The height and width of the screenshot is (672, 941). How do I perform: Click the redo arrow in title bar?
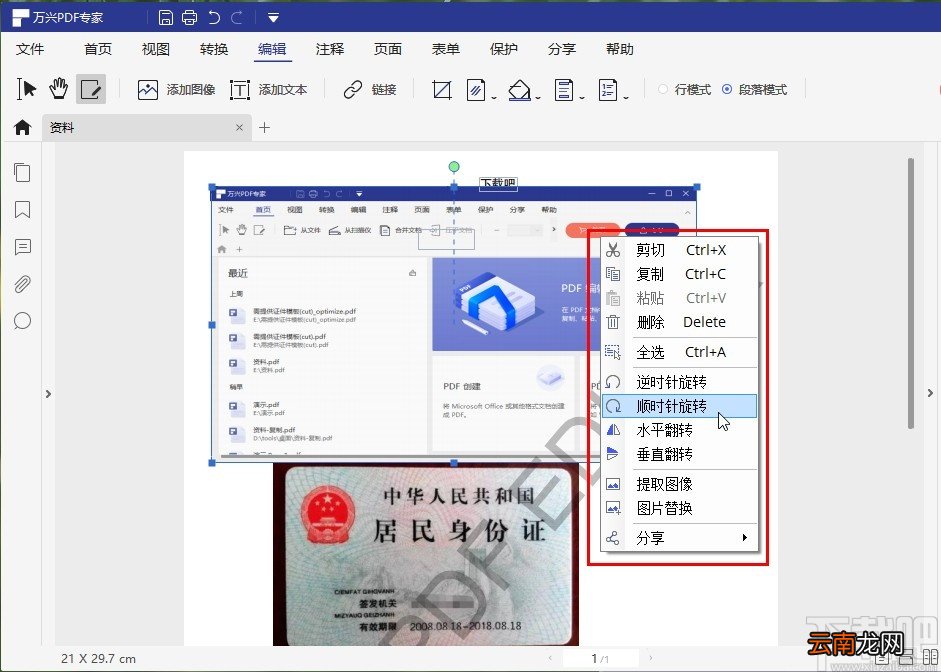237,17
